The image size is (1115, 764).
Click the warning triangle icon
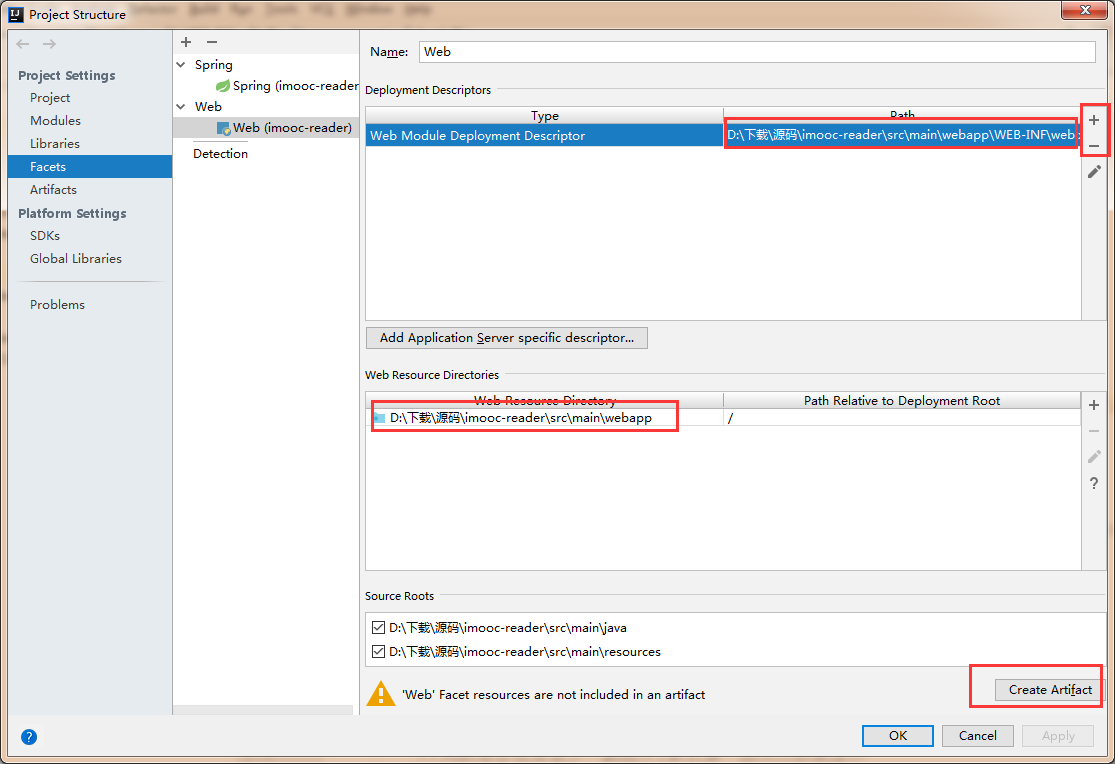click(x=380, y=694)
